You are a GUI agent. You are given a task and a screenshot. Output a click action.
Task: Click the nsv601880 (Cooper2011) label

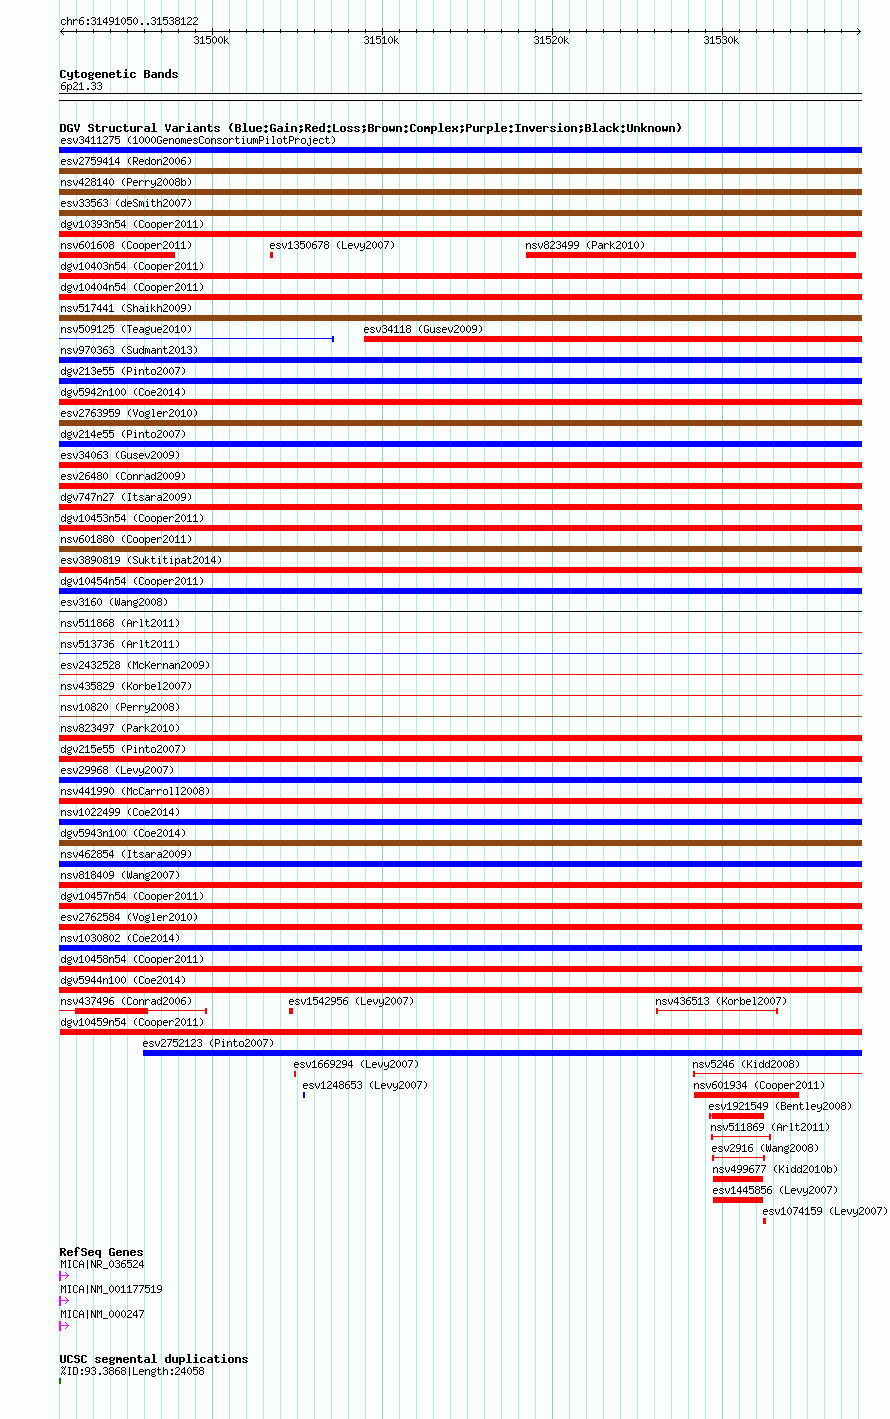tap(126, 539)
